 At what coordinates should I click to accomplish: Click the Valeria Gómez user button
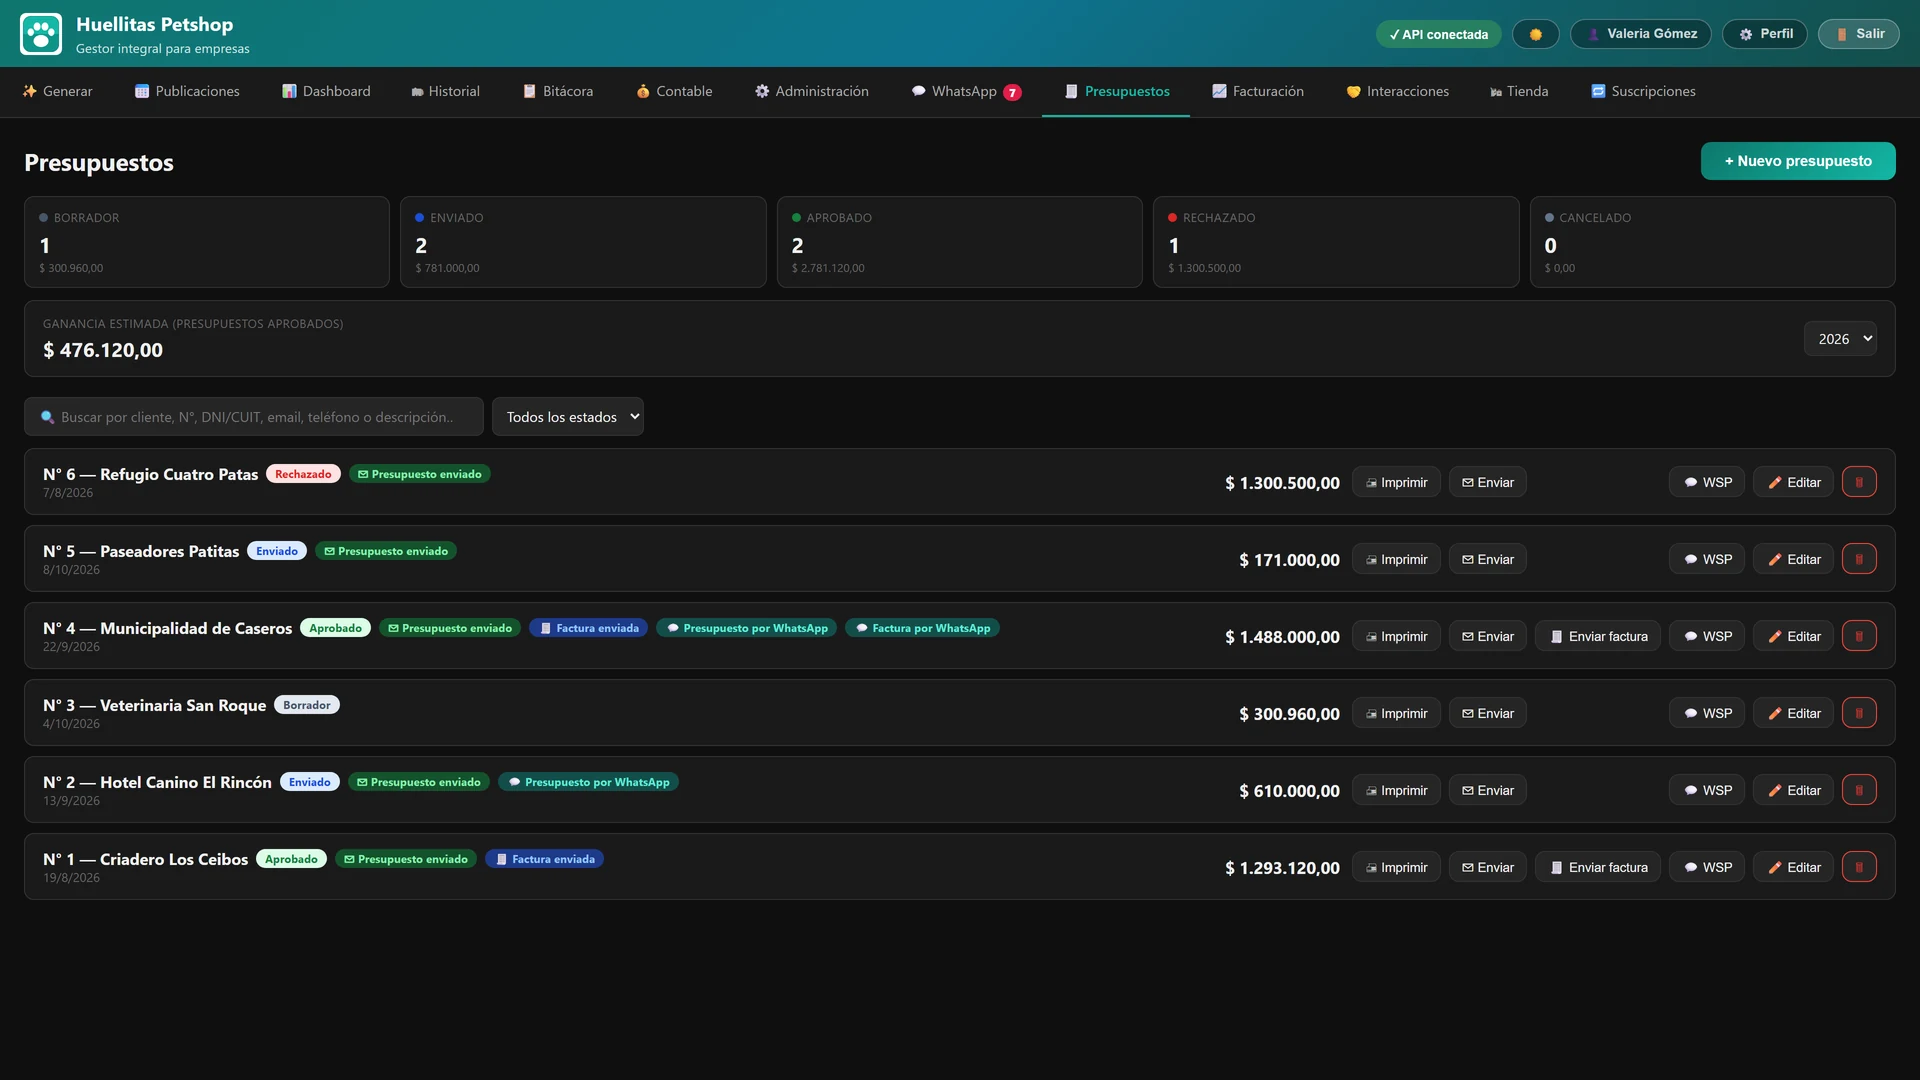pyautogui.click(x=1640, y=34)
